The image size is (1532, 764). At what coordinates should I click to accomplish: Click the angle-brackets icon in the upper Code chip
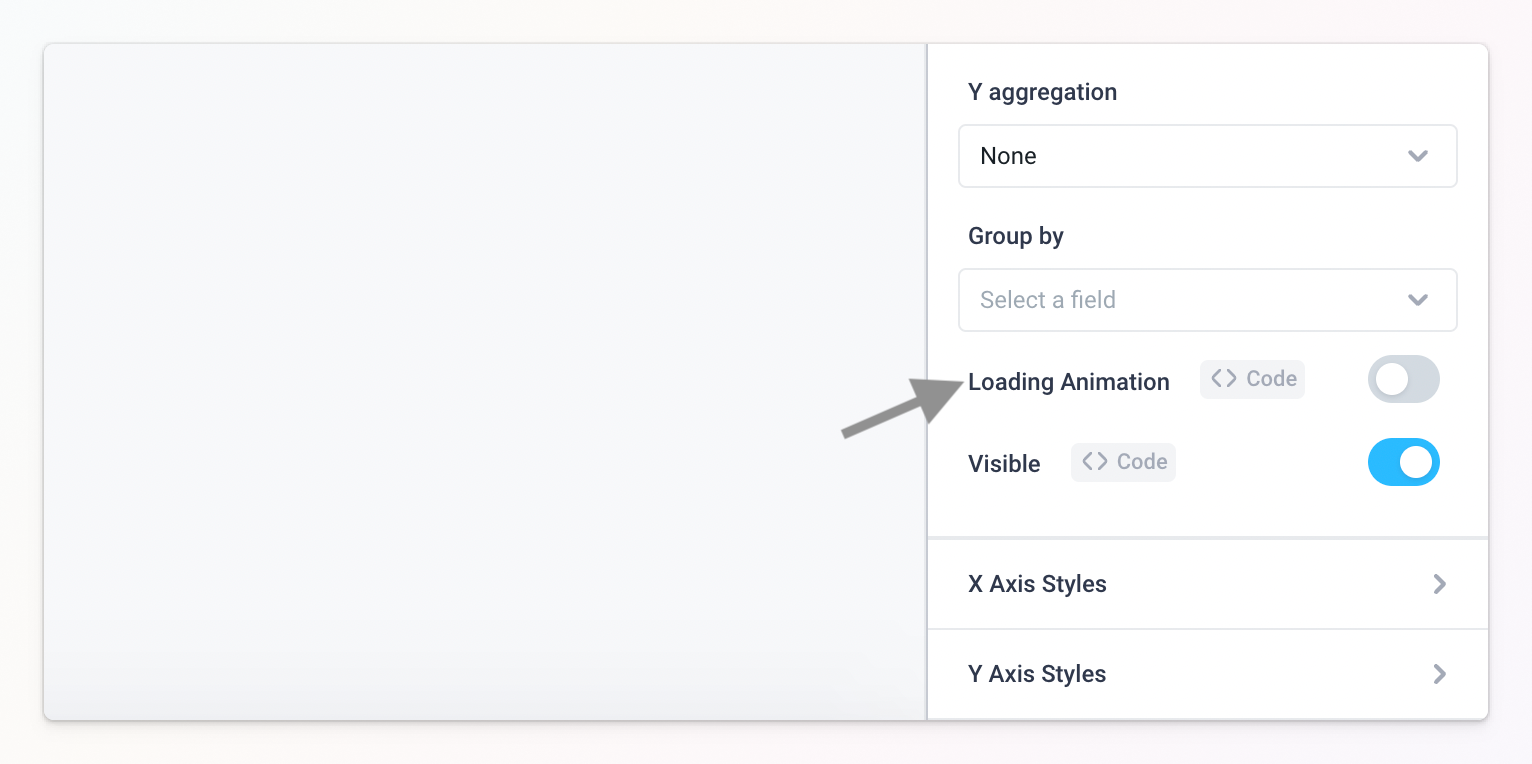pyautogui.click(x=1222, y=378)
